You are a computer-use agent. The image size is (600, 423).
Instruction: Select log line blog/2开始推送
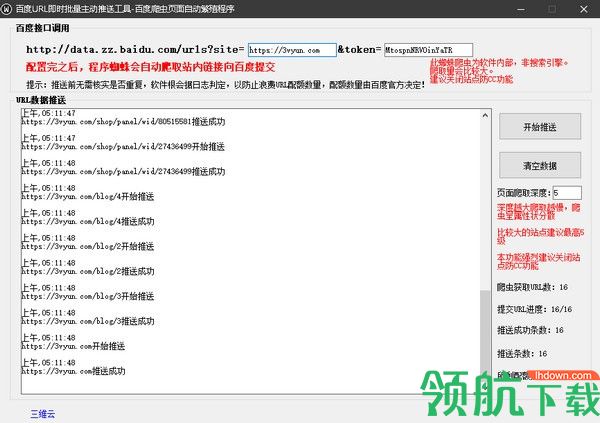tap(88, 247)
